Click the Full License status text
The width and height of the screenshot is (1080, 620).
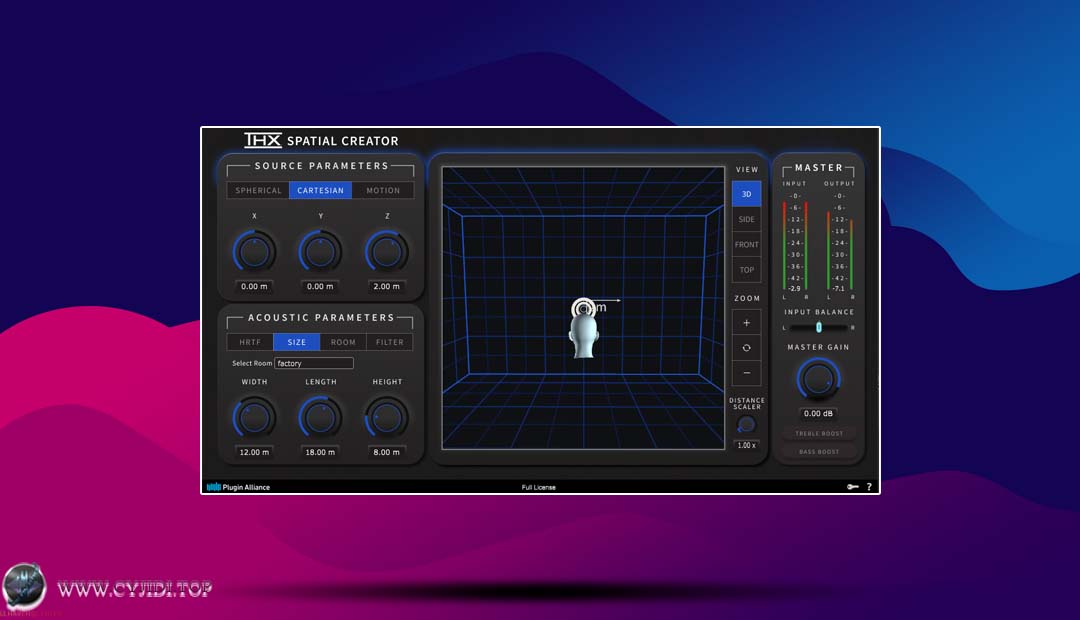[539, 487]
